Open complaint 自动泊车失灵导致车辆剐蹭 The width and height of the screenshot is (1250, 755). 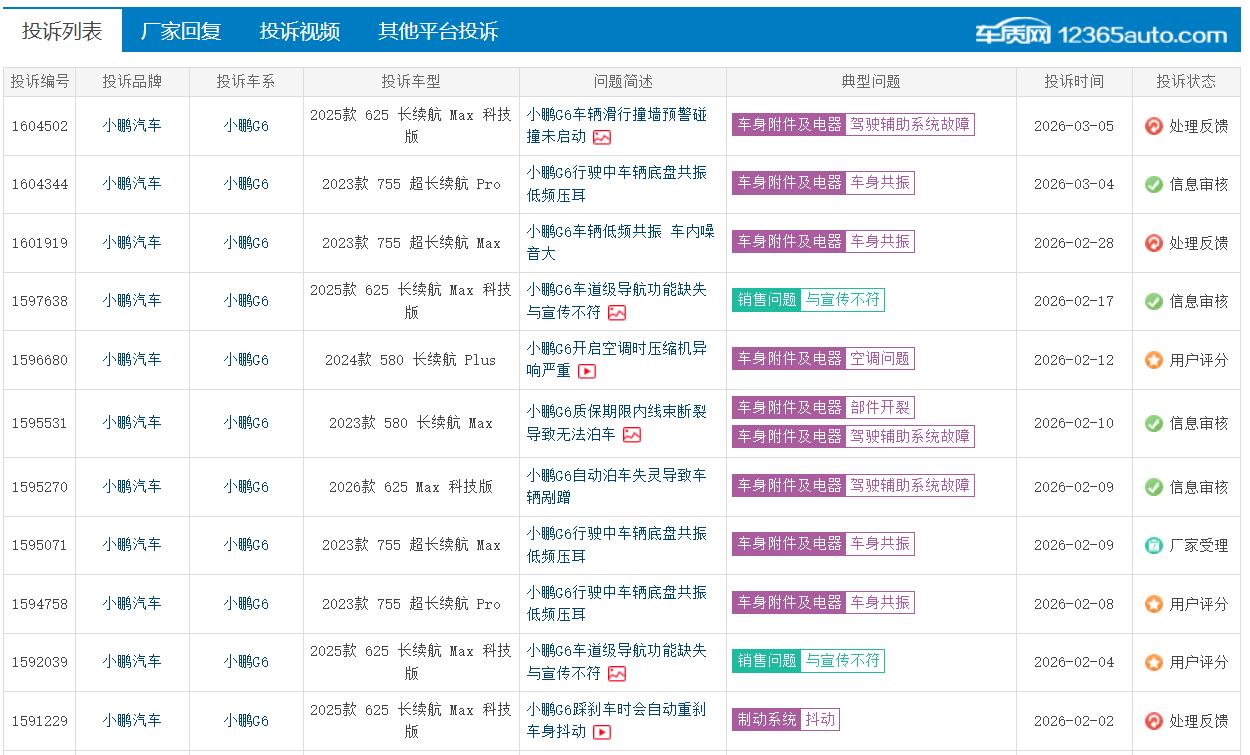[x=617, y=486]
